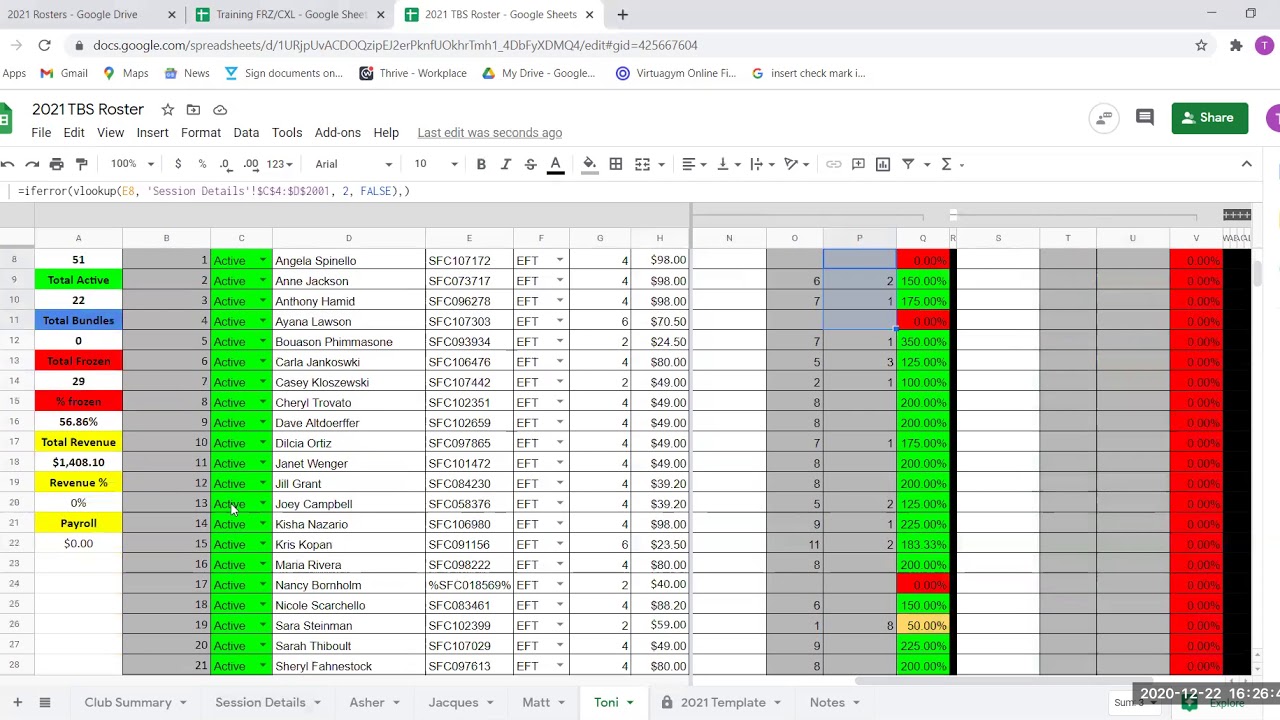Star the 2021 TBS Roster document
1280x720 pixels.
coord(168,109)
